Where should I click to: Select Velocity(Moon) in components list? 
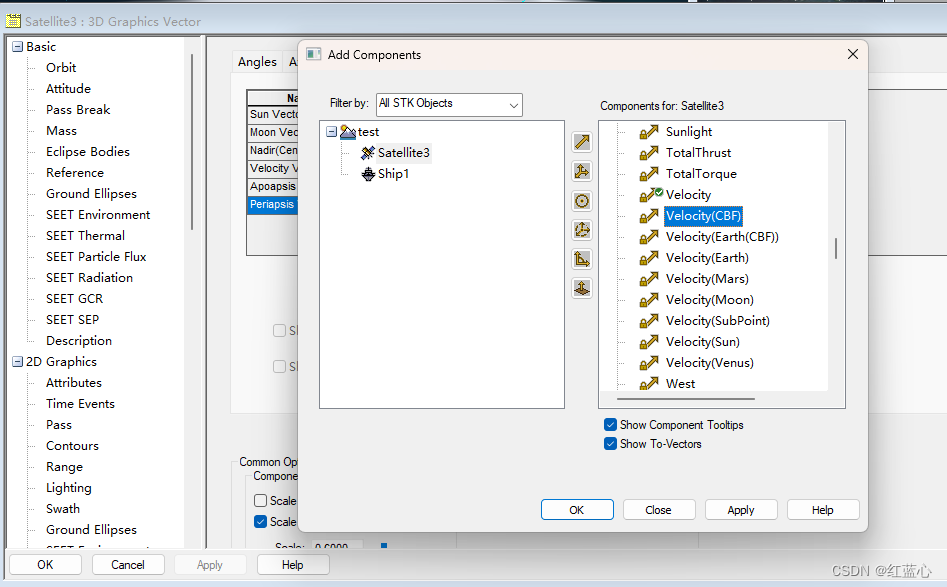710,300
